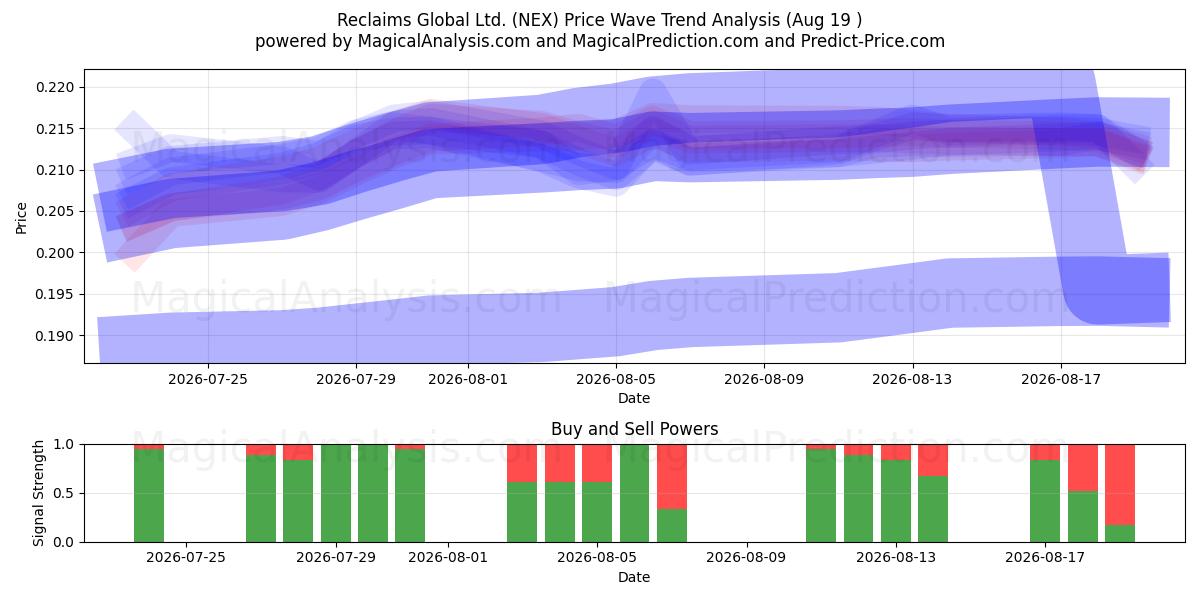This screenshot has height=600, width=1200.
Task: Click the 0.200 price tick label
Action: click(57, 253)
